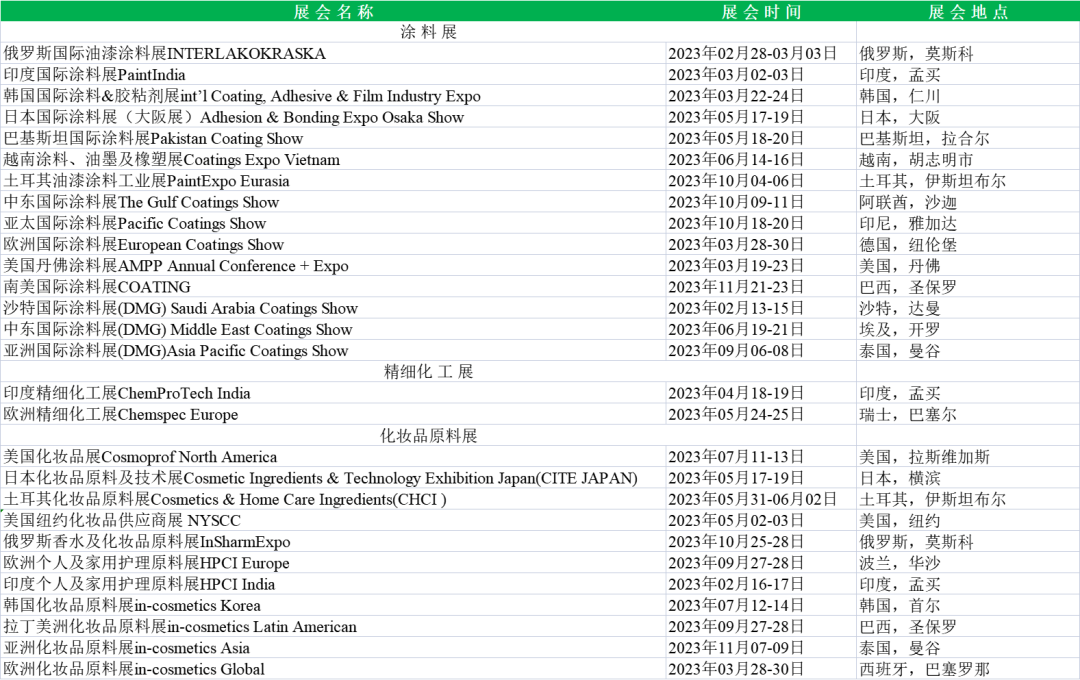Click the date 2023年06月14-16日
The height and width of the screenshot is (680, 1080).
(736, 159)
